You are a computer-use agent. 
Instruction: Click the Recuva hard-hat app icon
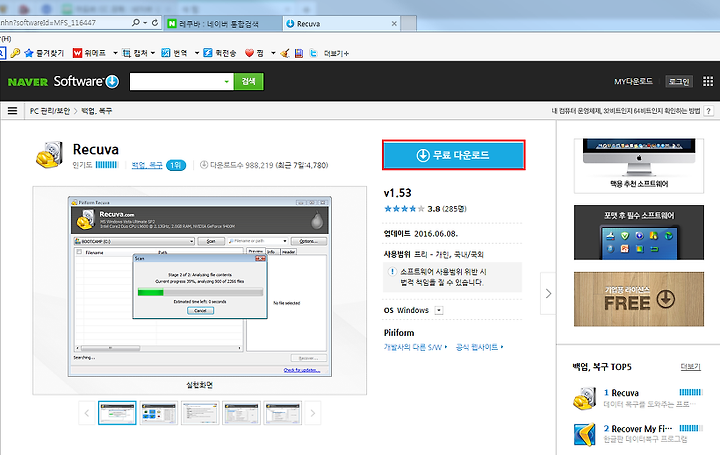tap(49, 154)
